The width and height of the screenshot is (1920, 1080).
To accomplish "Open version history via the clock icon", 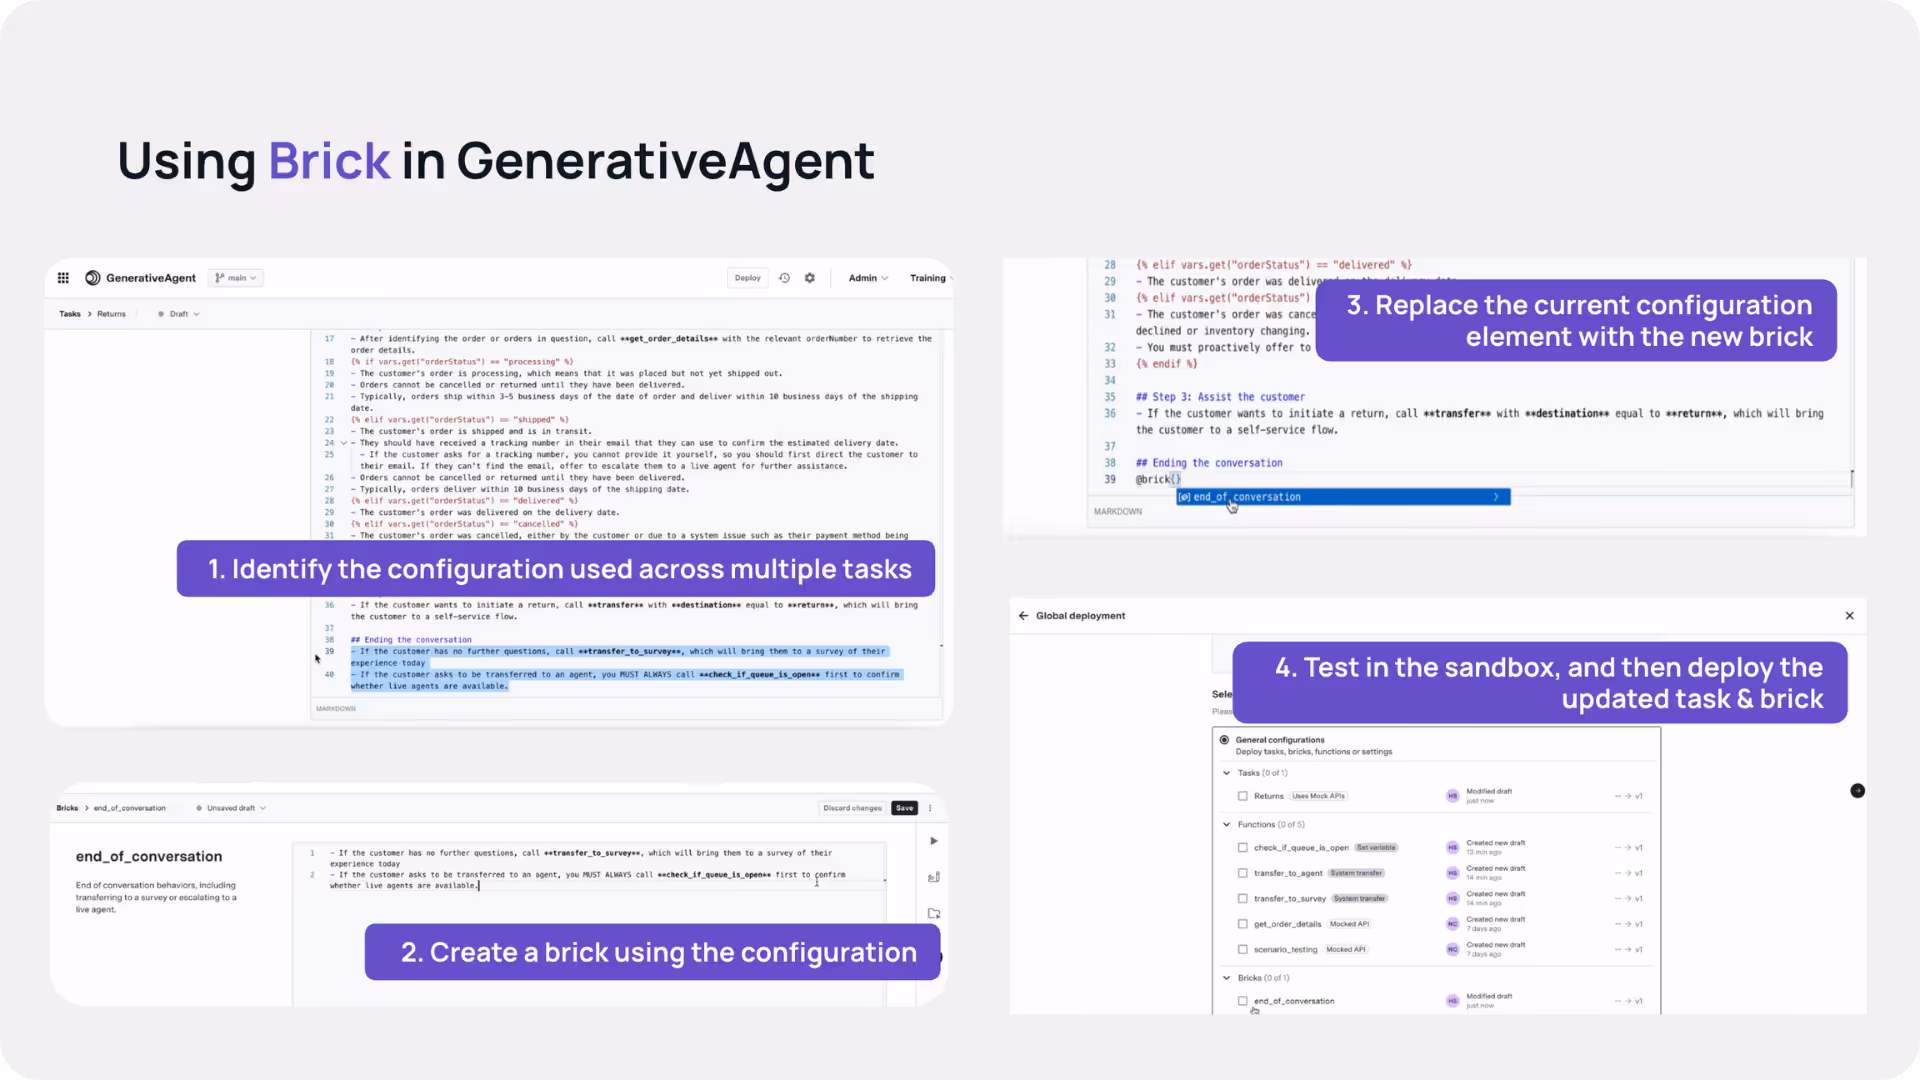I will click(x=784, y=277).
